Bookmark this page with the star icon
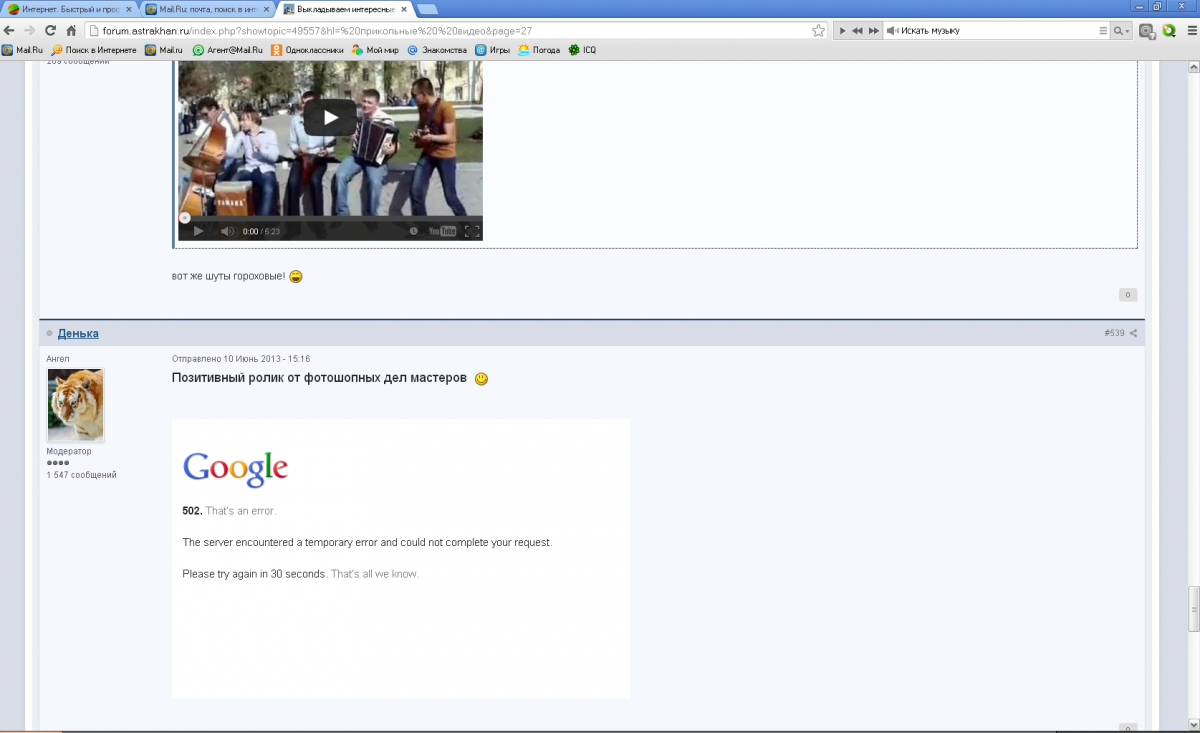The height and width of the screenshot is (733, 1200). pos(818,31)
